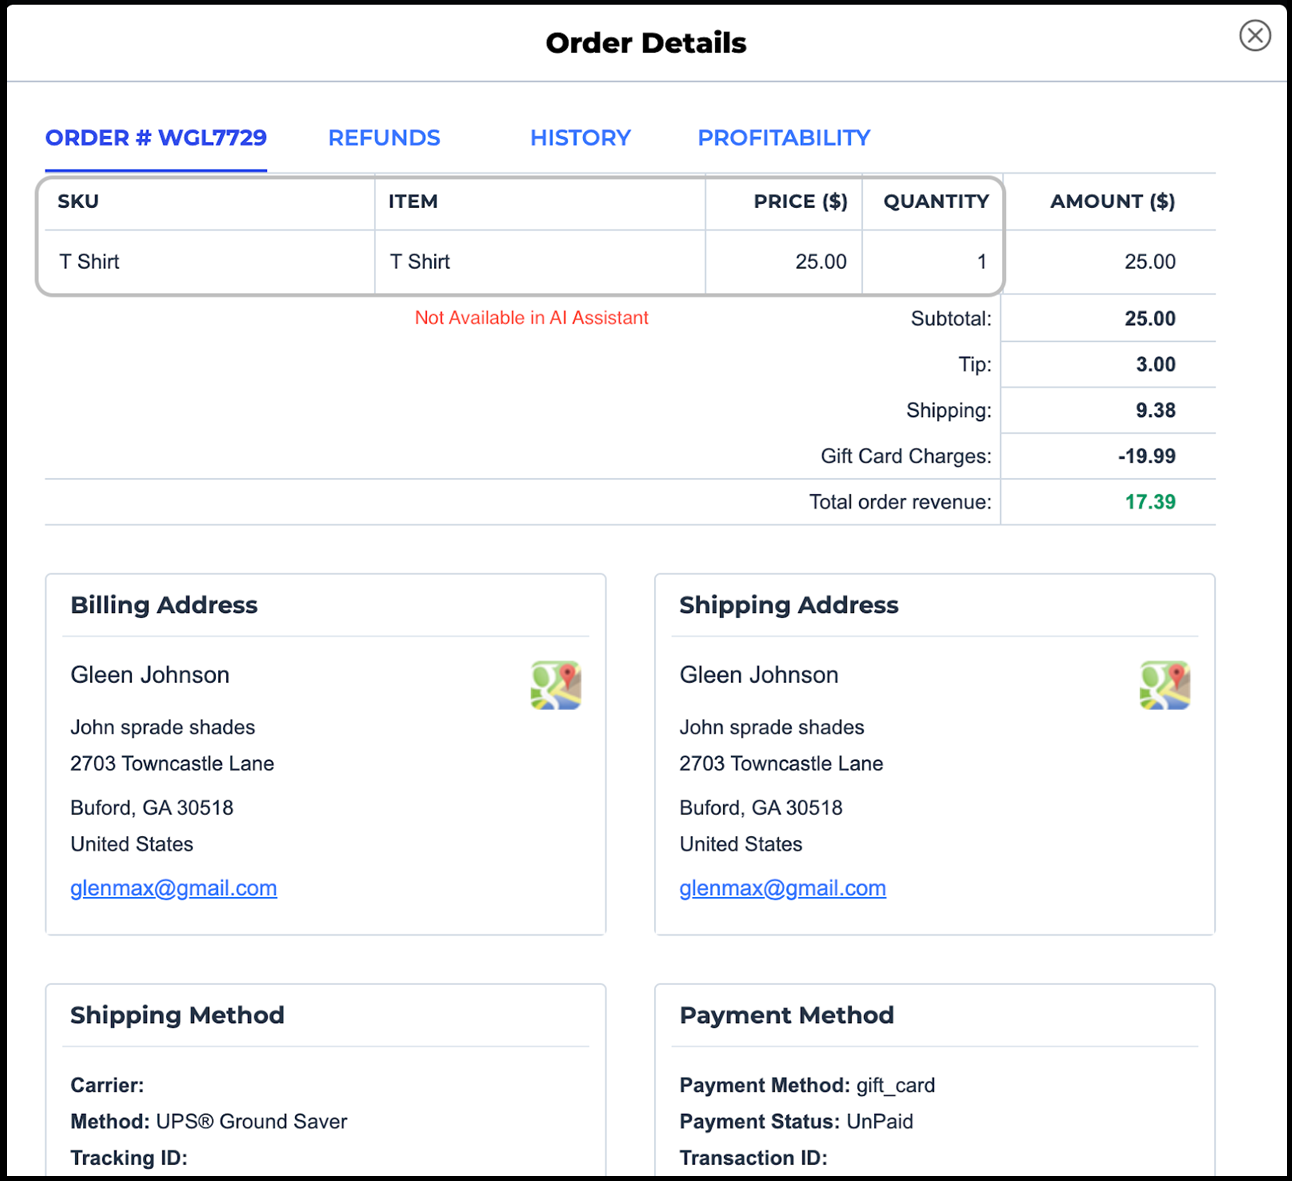Close the Order Details dialog

pos(1254,36)
